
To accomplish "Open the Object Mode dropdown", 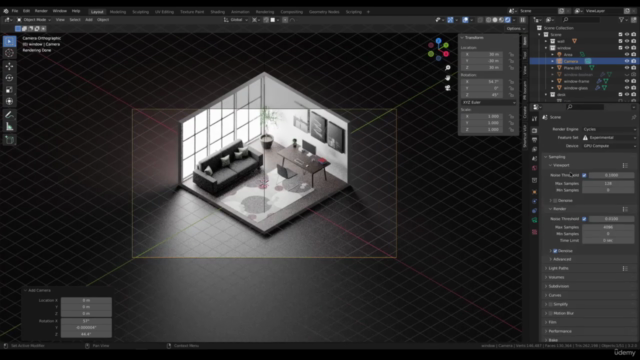I will click(34, 20).
